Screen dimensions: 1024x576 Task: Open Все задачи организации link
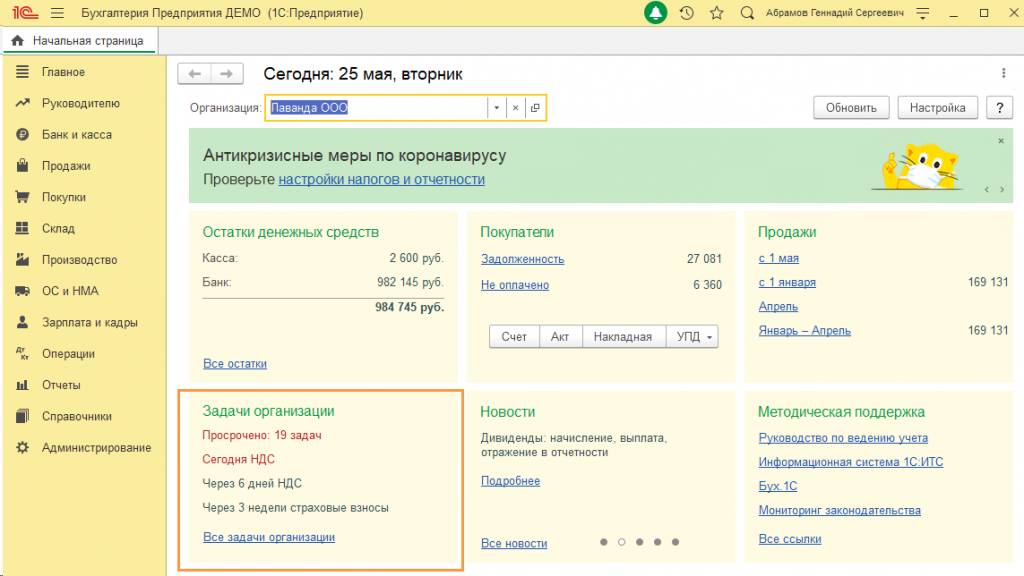[x=269, y=537]
